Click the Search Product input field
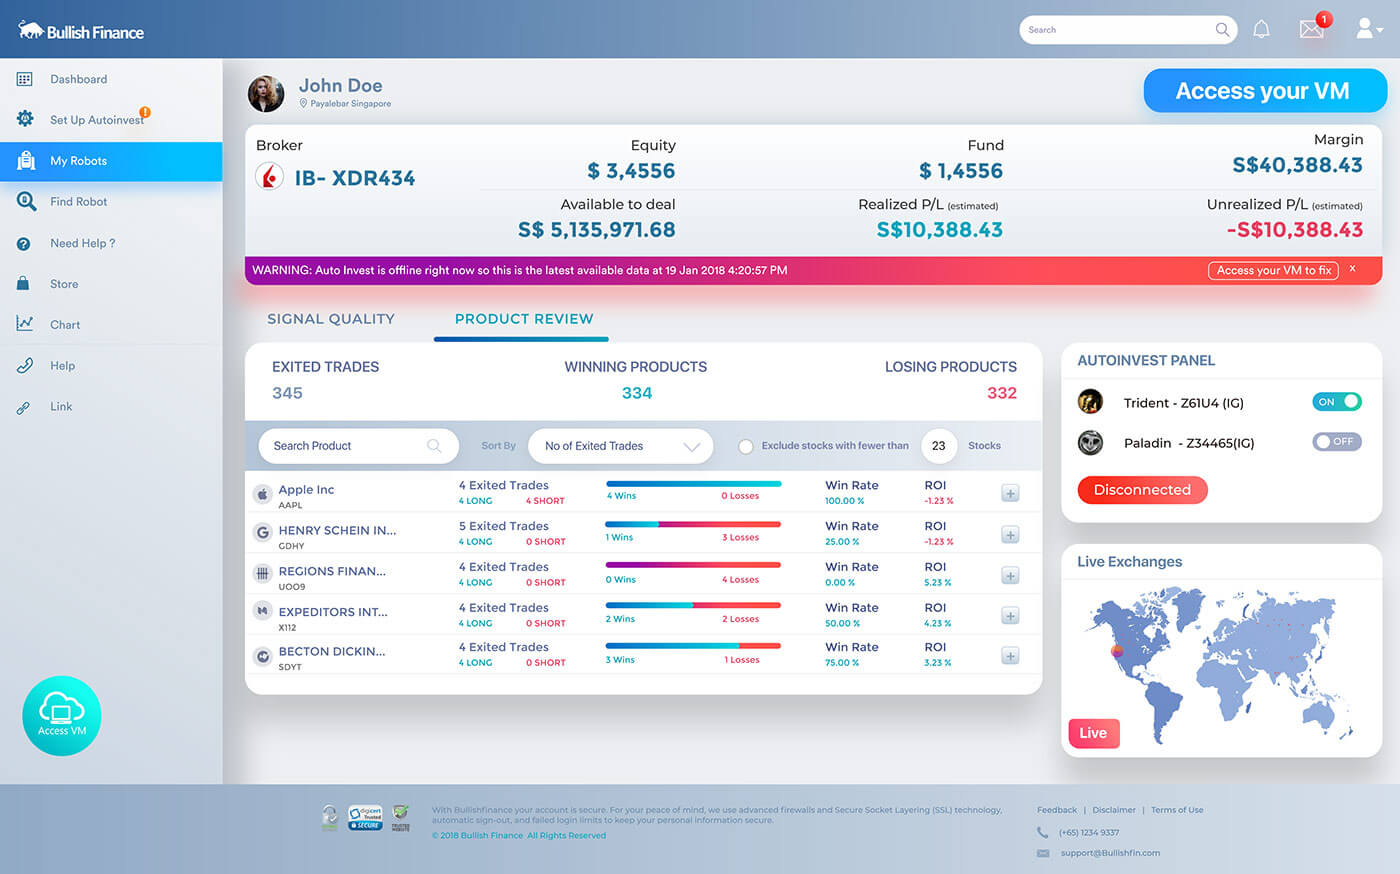 tap(345, 446)
